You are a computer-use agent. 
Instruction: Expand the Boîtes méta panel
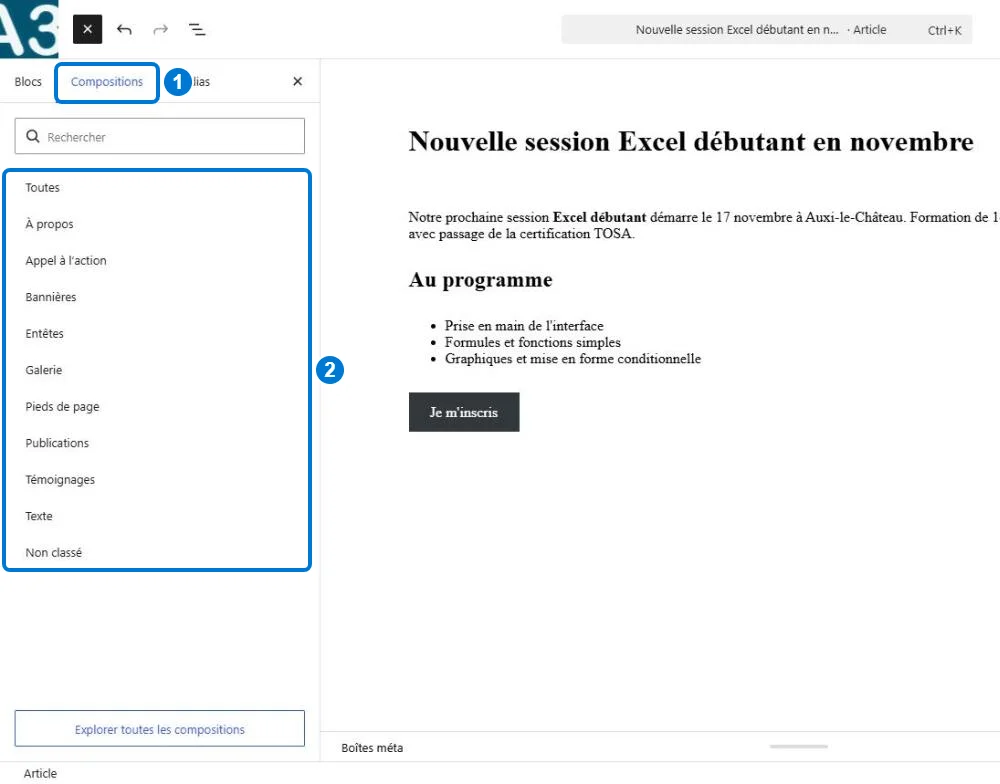[x=372, y=748]
